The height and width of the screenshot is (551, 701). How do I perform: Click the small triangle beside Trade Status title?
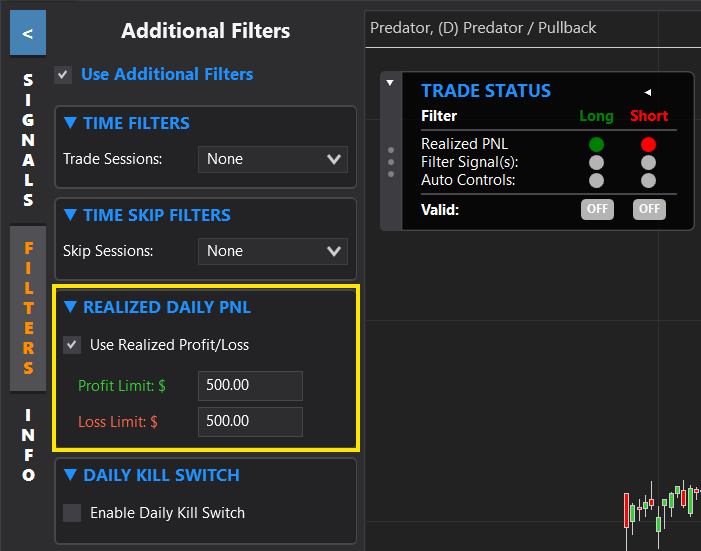647,92
